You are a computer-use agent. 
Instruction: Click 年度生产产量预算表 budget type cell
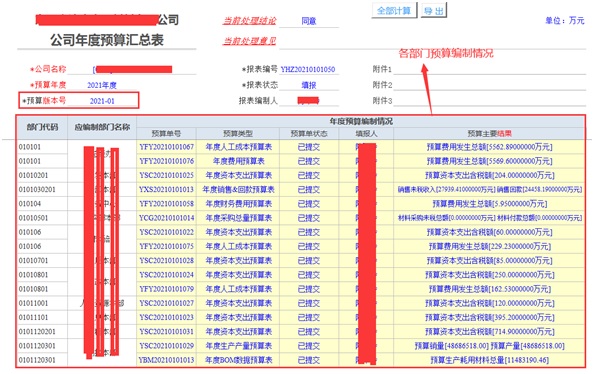(238, 346)
